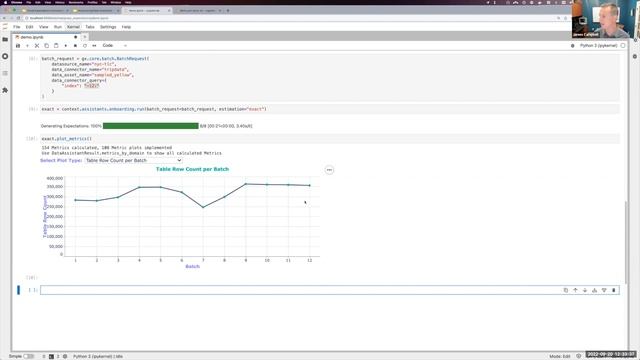This screenshot has height=360, width=640.
Task: Click the debugger bug icon near kernel name
Action: pyautogui.click(x=573, y=46)
